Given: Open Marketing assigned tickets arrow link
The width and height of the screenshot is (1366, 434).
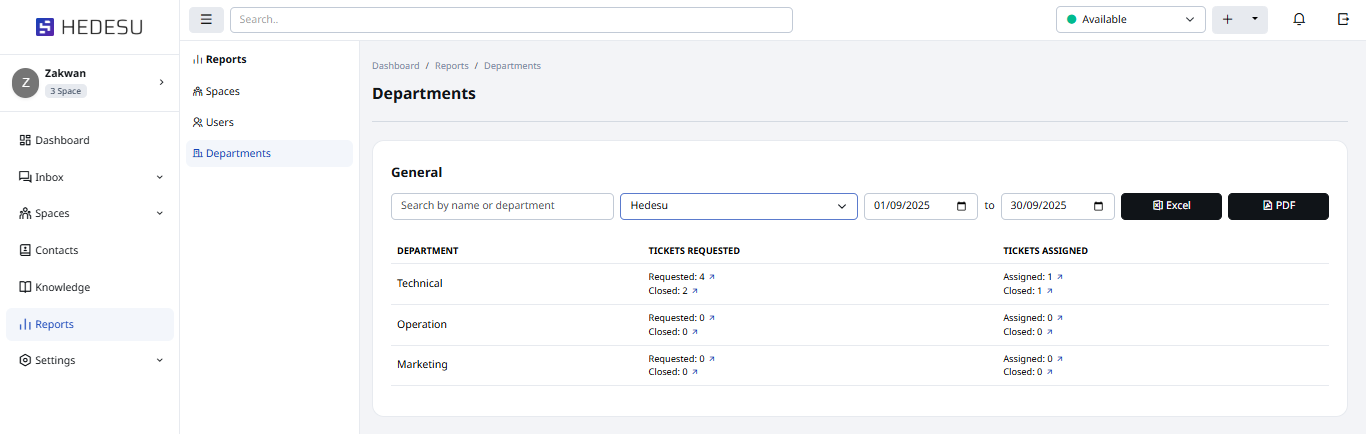Looking at the screenshot, I should (x=1060, y=359).
